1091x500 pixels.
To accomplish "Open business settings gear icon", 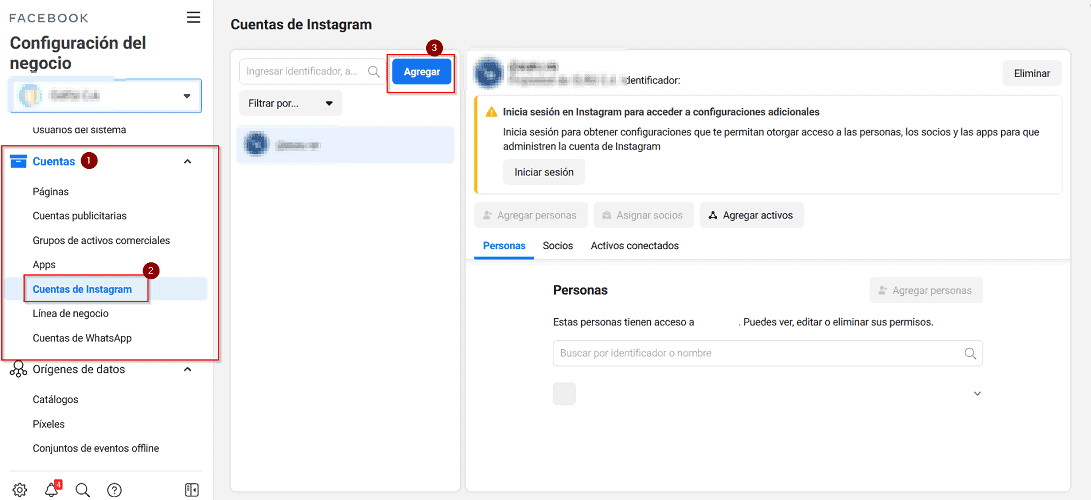I will 19,490.
